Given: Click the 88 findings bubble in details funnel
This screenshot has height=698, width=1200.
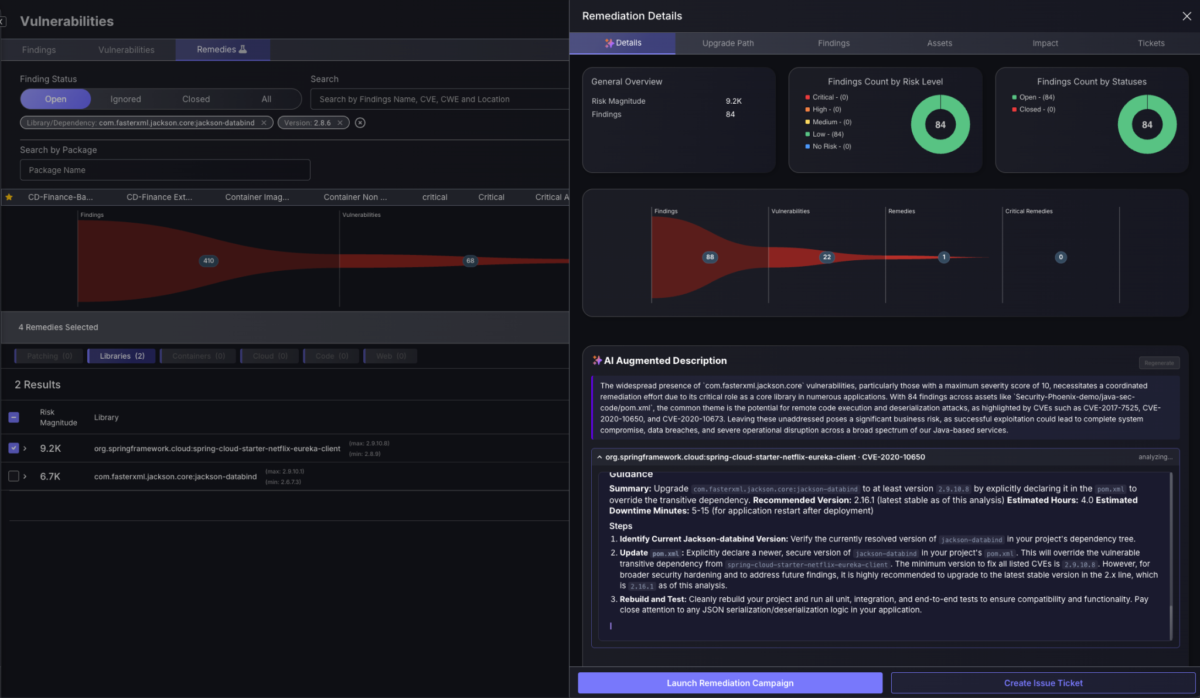Looking at the screenshot, I should tap(710, 257).
